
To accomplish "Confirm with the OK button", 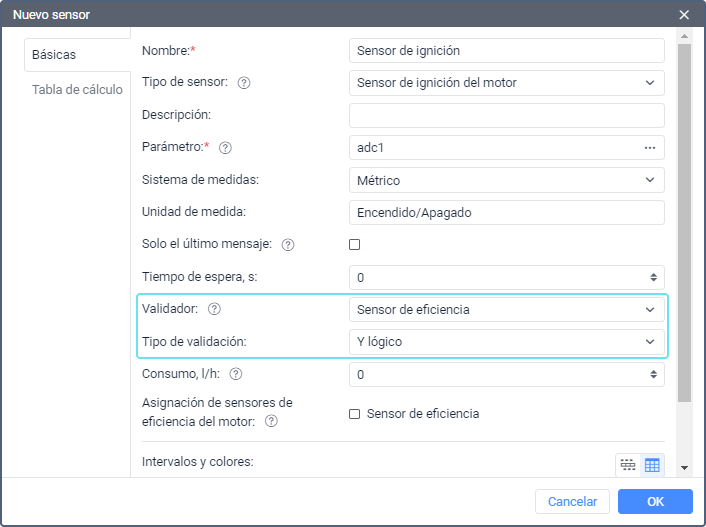I will 655,502.
